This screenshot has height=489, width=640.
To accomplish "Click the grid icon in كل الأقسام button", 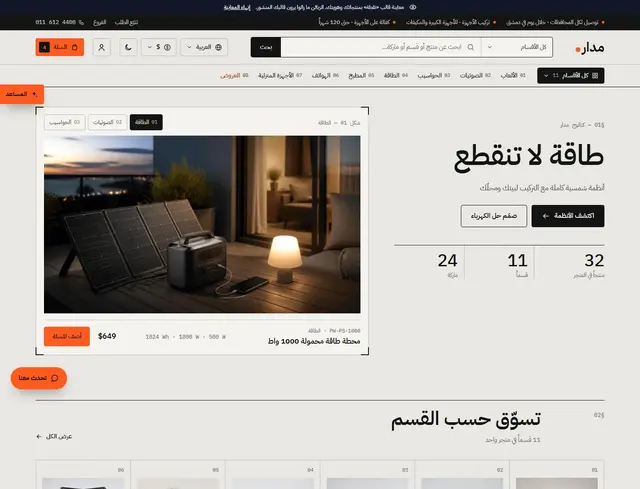I will point(595,76).
